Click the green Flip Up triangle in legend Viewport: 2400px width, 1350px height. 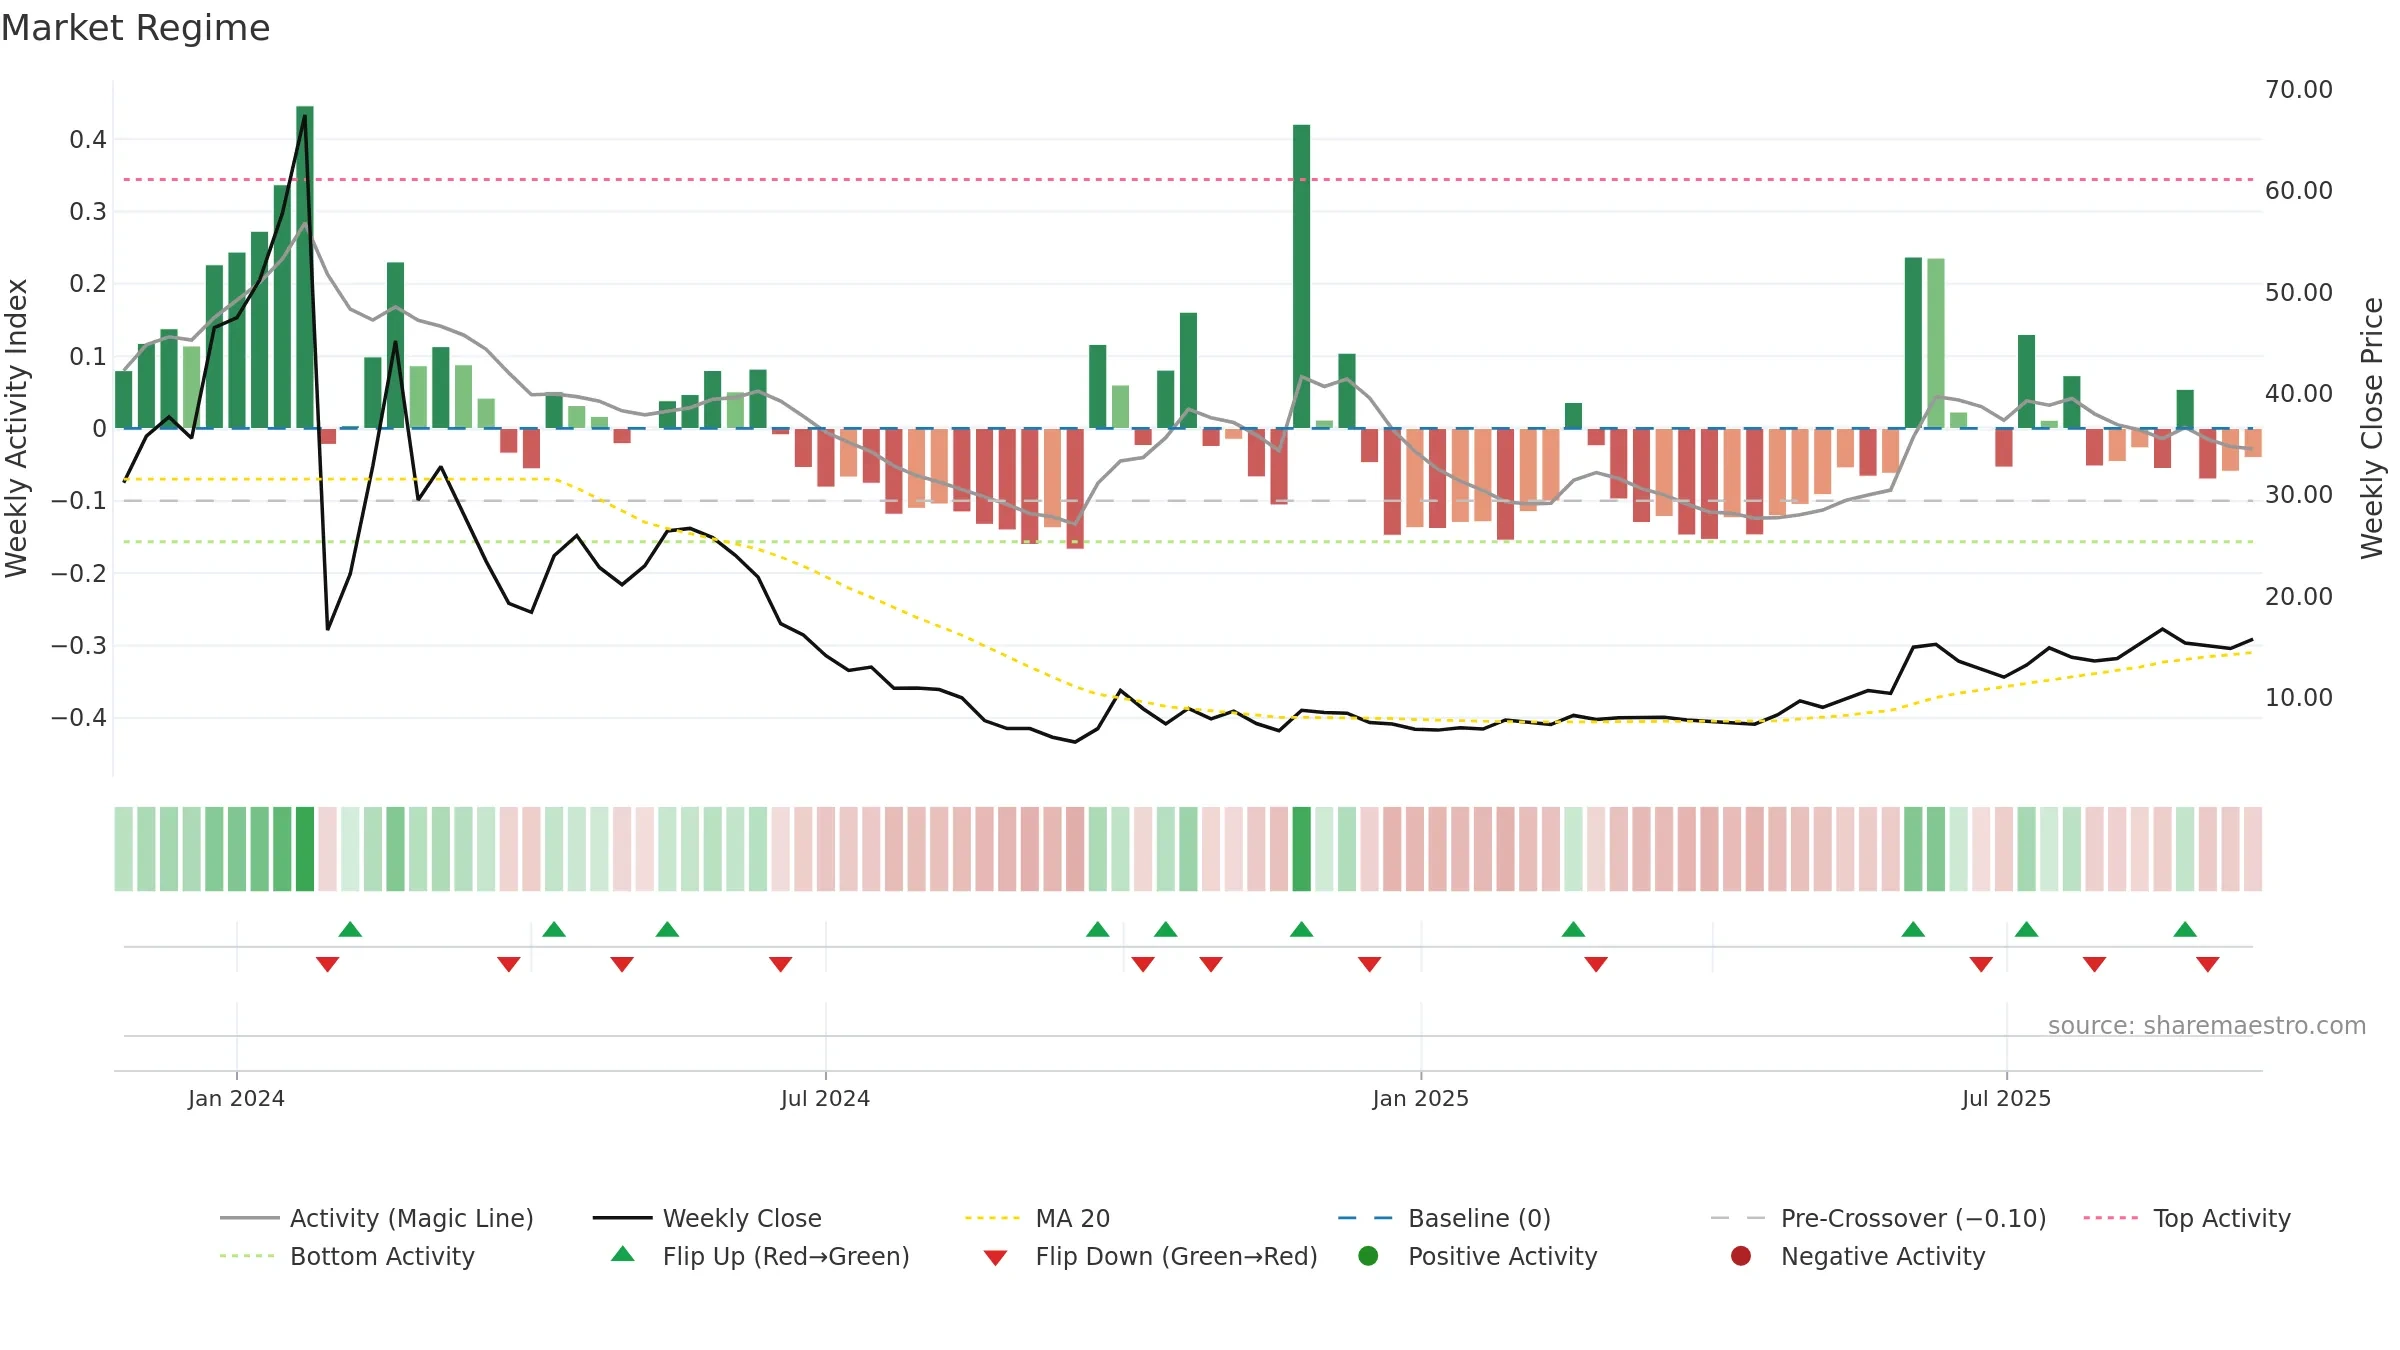click(623, 1254)
